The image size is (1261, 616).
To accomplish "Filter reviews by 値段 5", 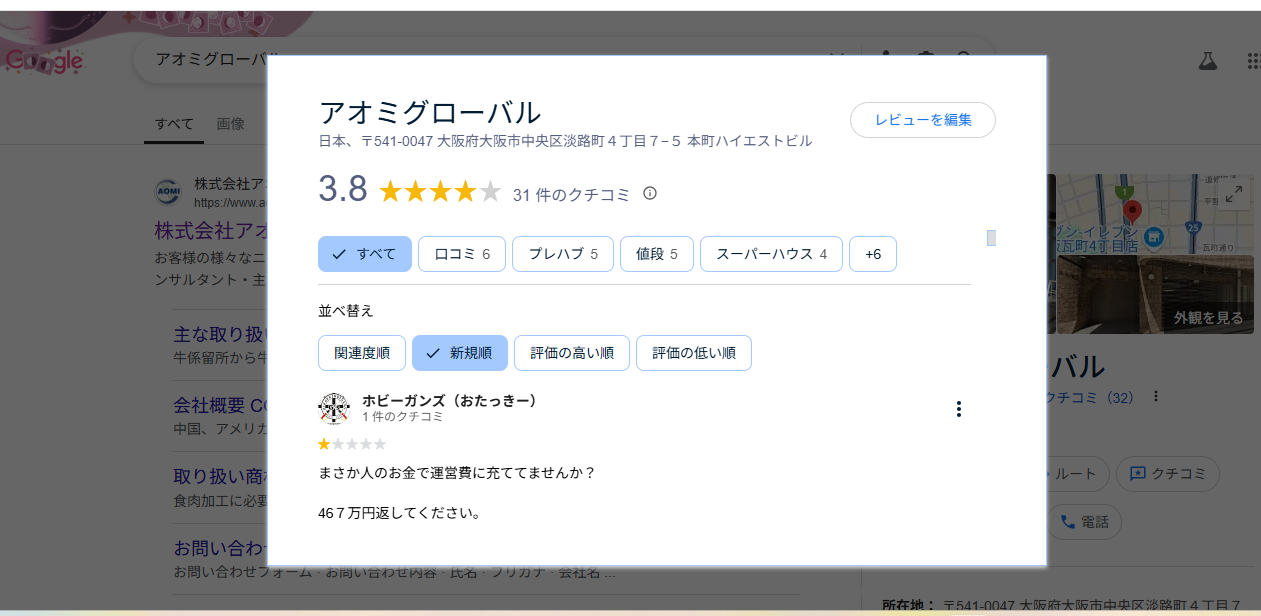I will point(657,254).
